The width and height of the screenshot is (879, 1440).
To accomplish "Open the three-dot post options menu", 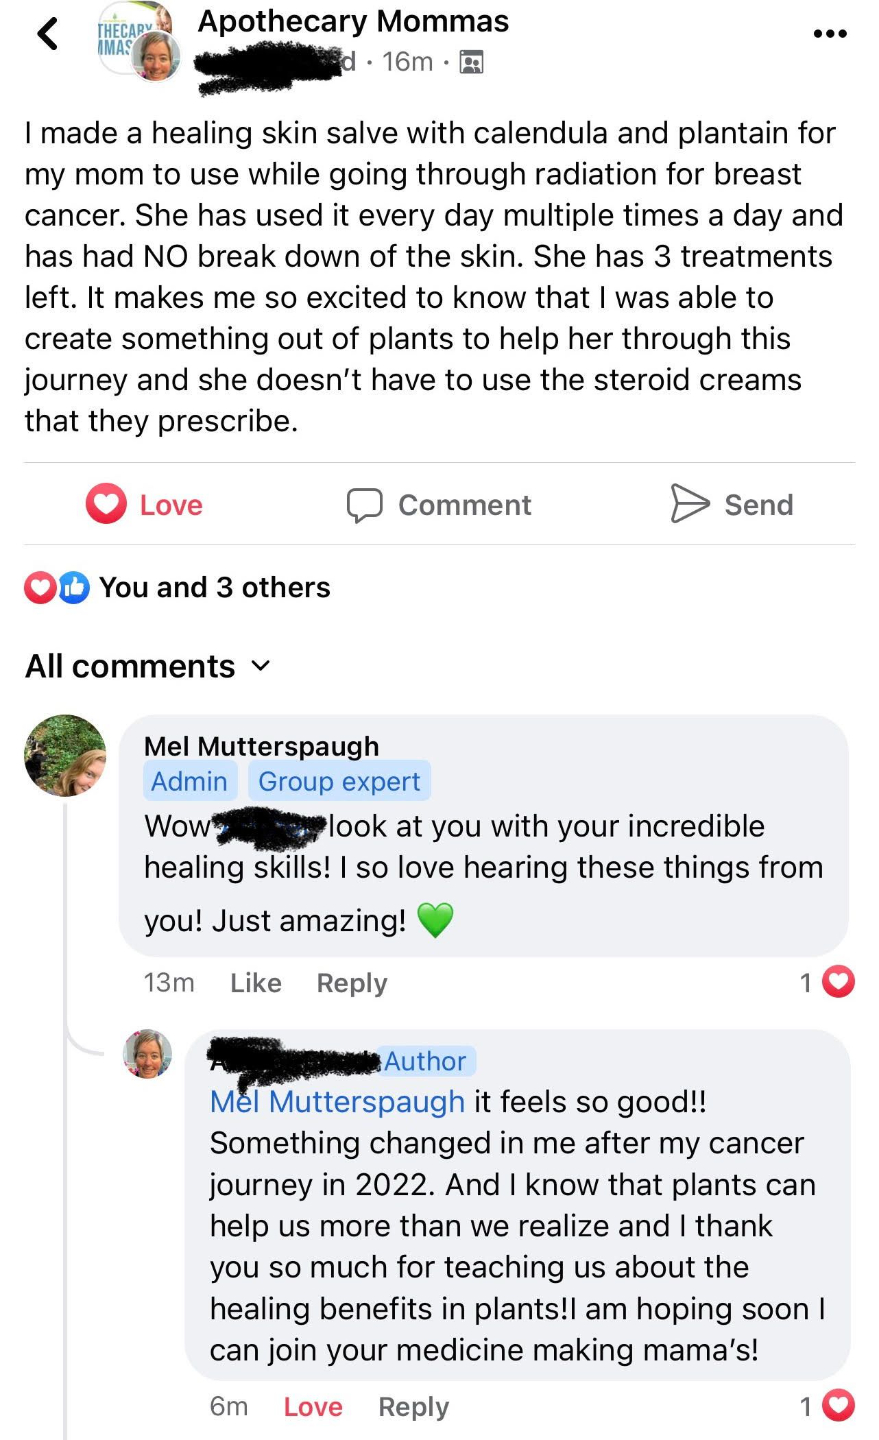I will point(830,34).
